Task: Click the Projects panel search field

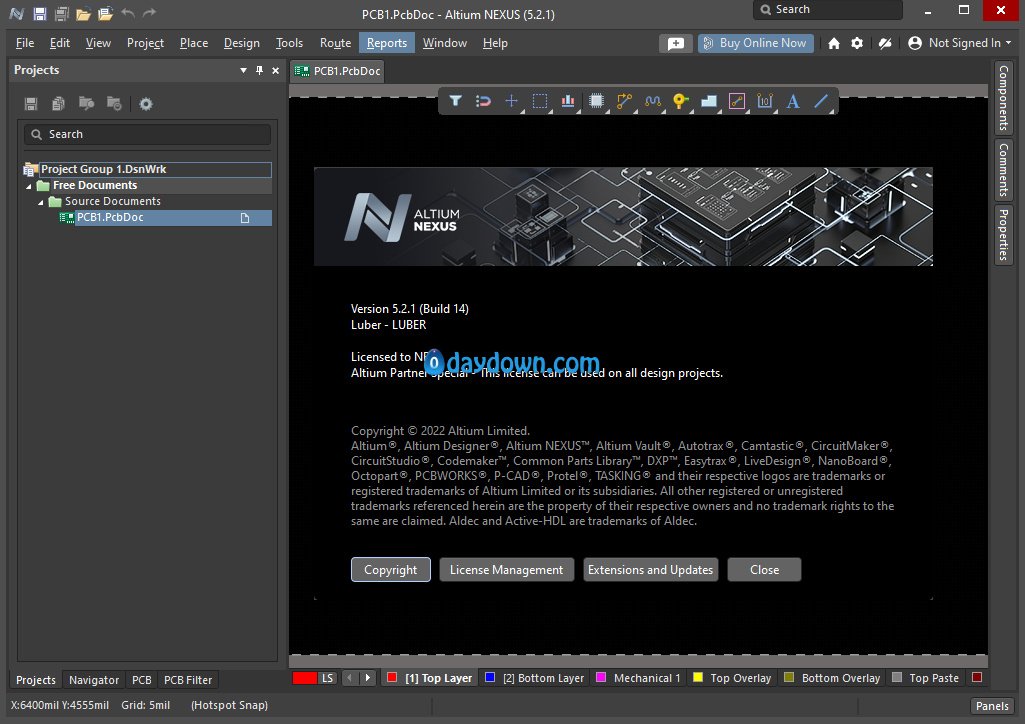Action: click(x=147, y=134)
